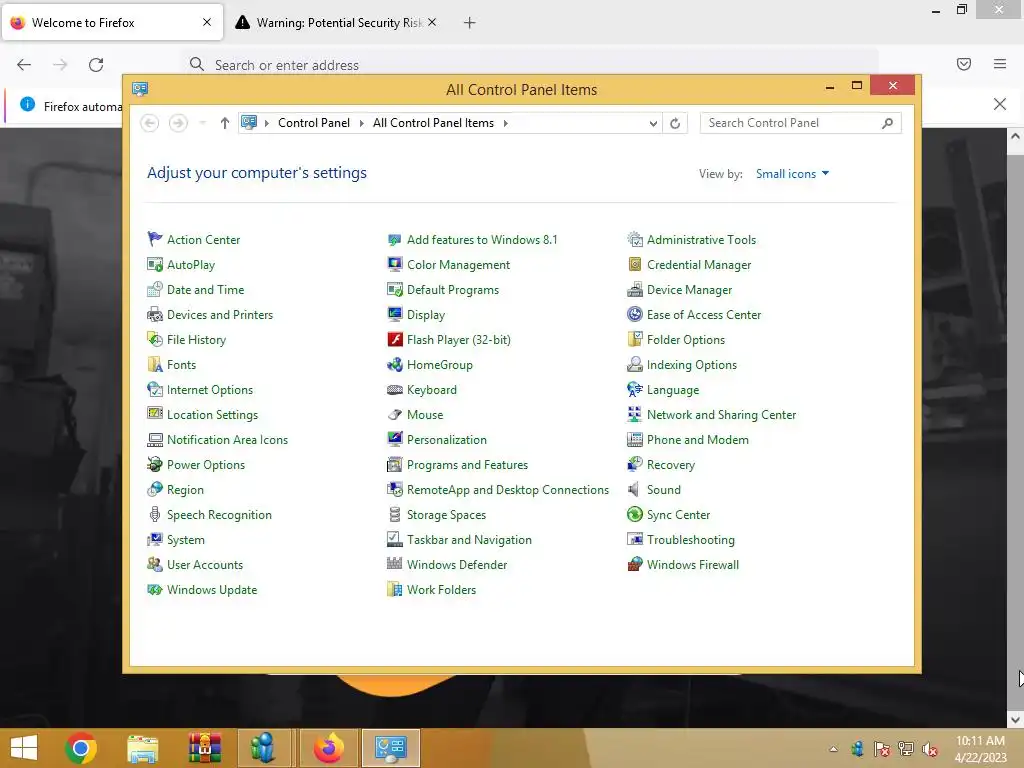Open the Date and Time clock icon
Viewport: 1024px width, 768px height.
[x=155, y=289]
